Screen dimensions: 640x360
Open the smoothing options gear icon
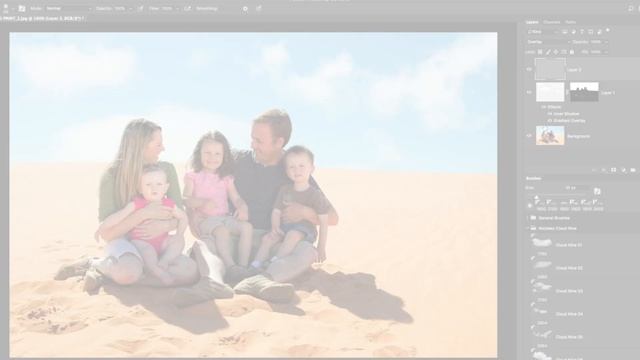click(x=245, y=9)
